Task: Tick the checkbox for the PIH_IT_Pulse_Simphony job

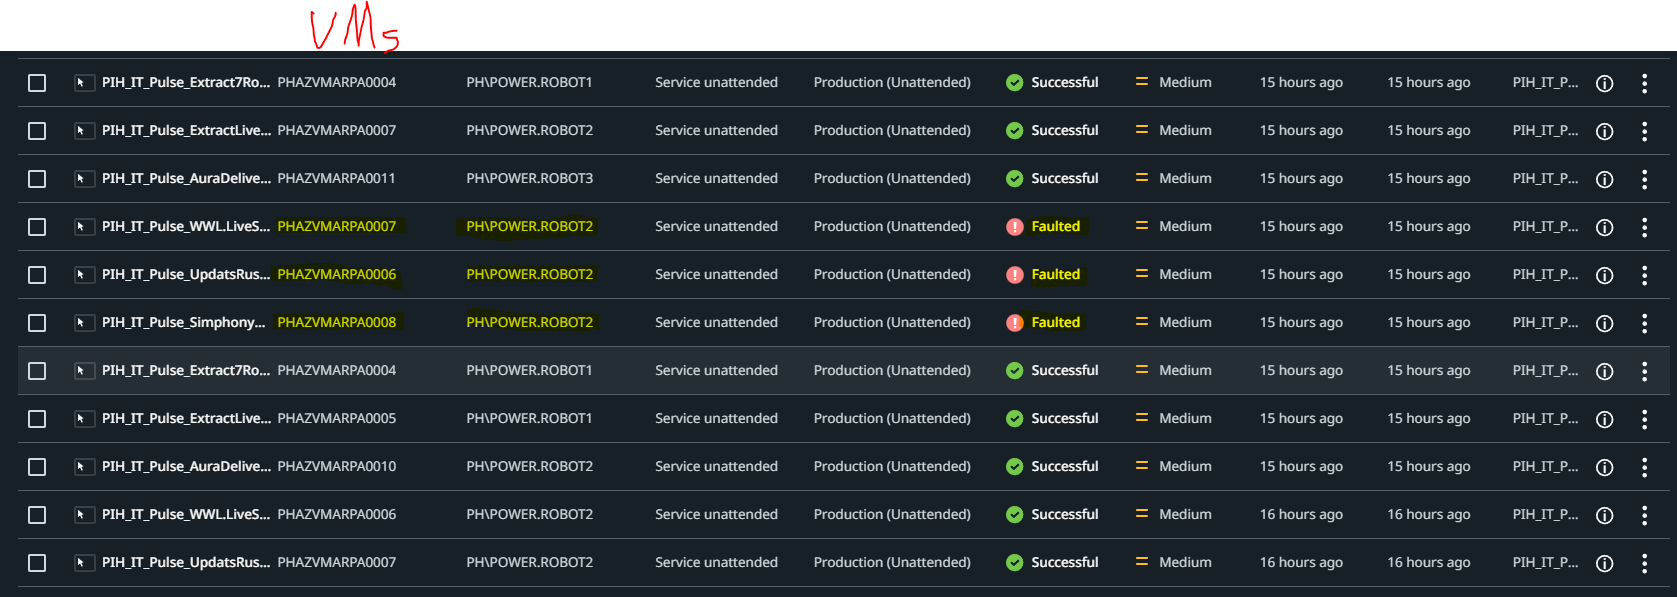Action: 37,323
